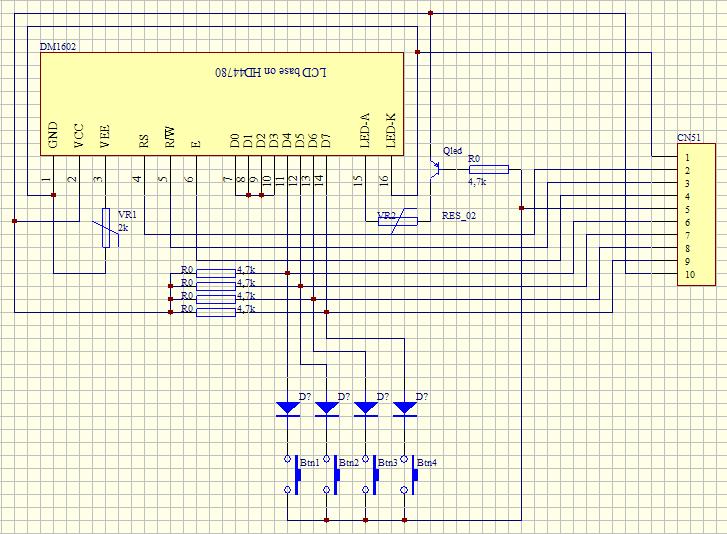Select the Qled transistor symbol
This screenshot has width=727, height=534.
[x=435, y=170]
